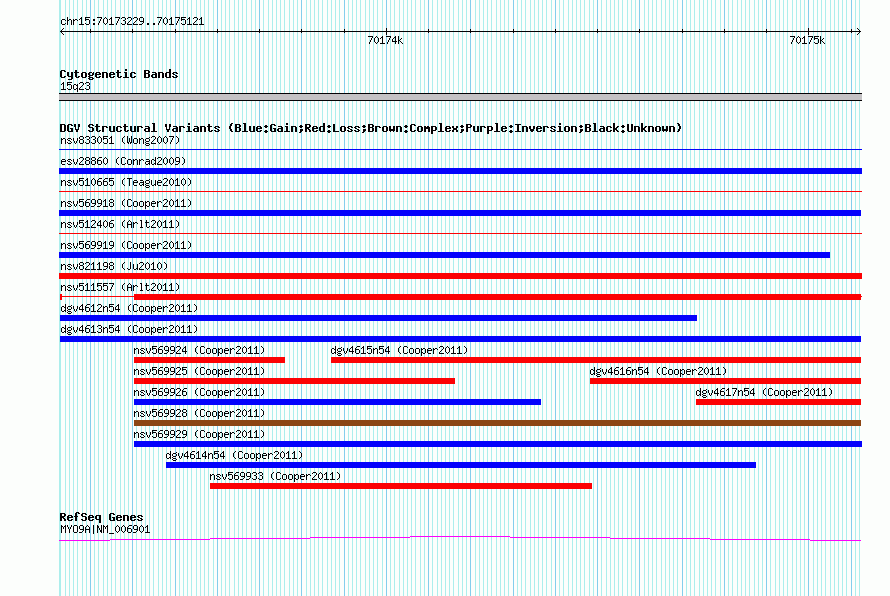The image size is (890, 596).
Task: Click the 70175k ruler tick label
Action: 807,40
